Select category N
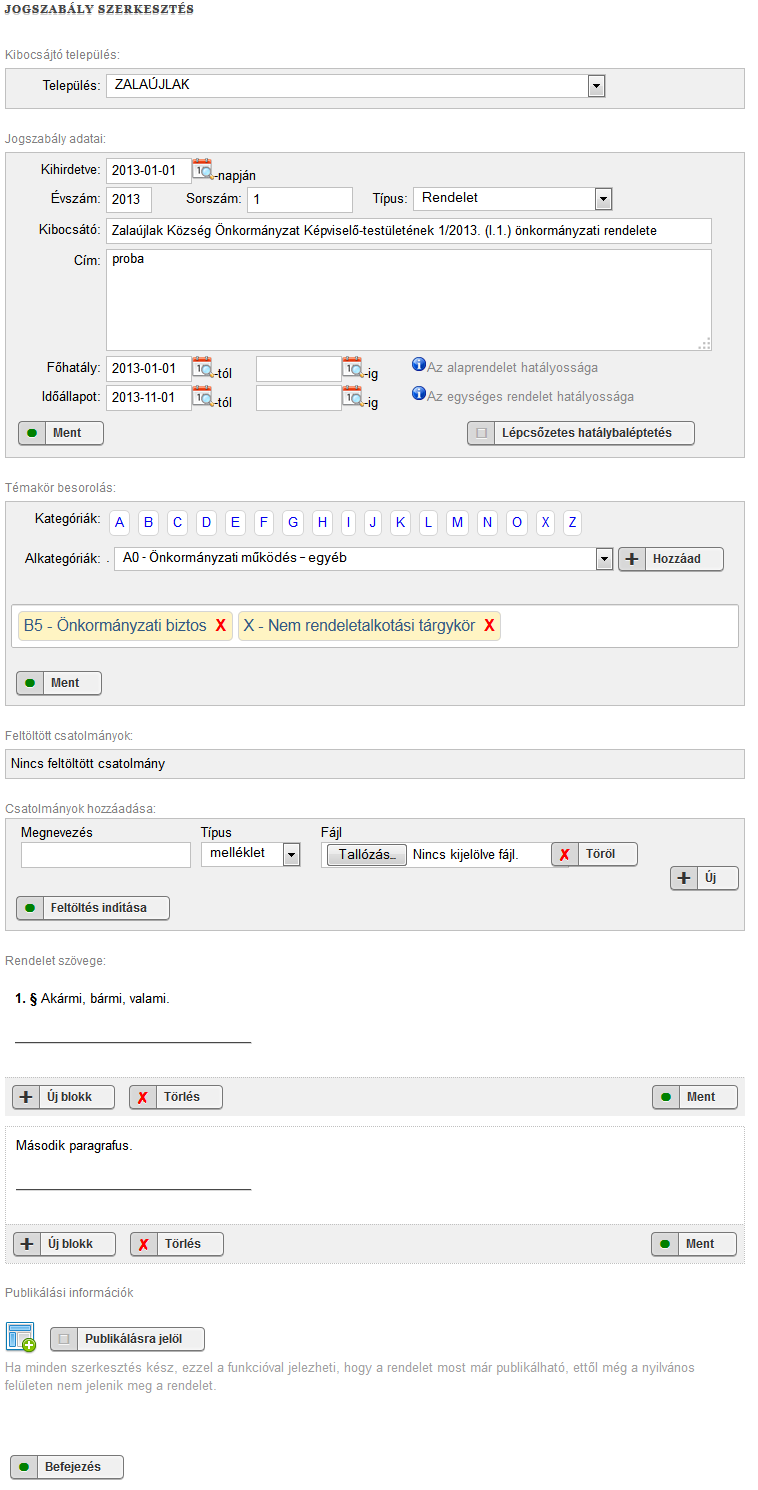Viewport: 758px width, 1490px height. [x=487, y=522]
